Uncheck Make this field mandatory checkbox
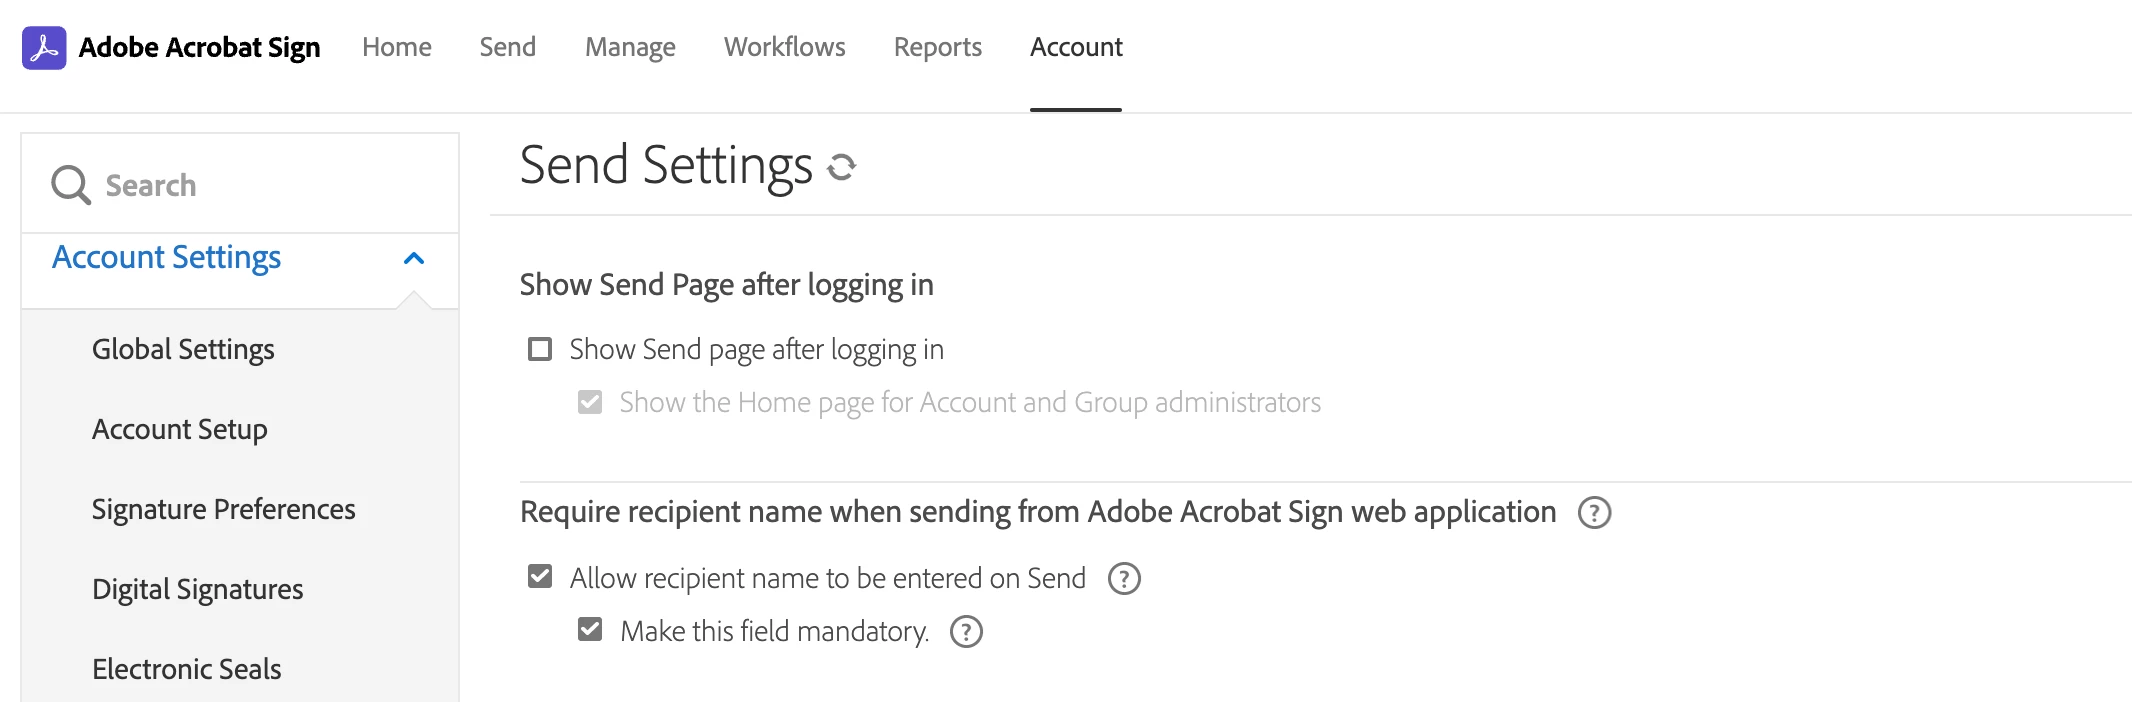This screenshot has height=702, width=2132. (590, 630)
